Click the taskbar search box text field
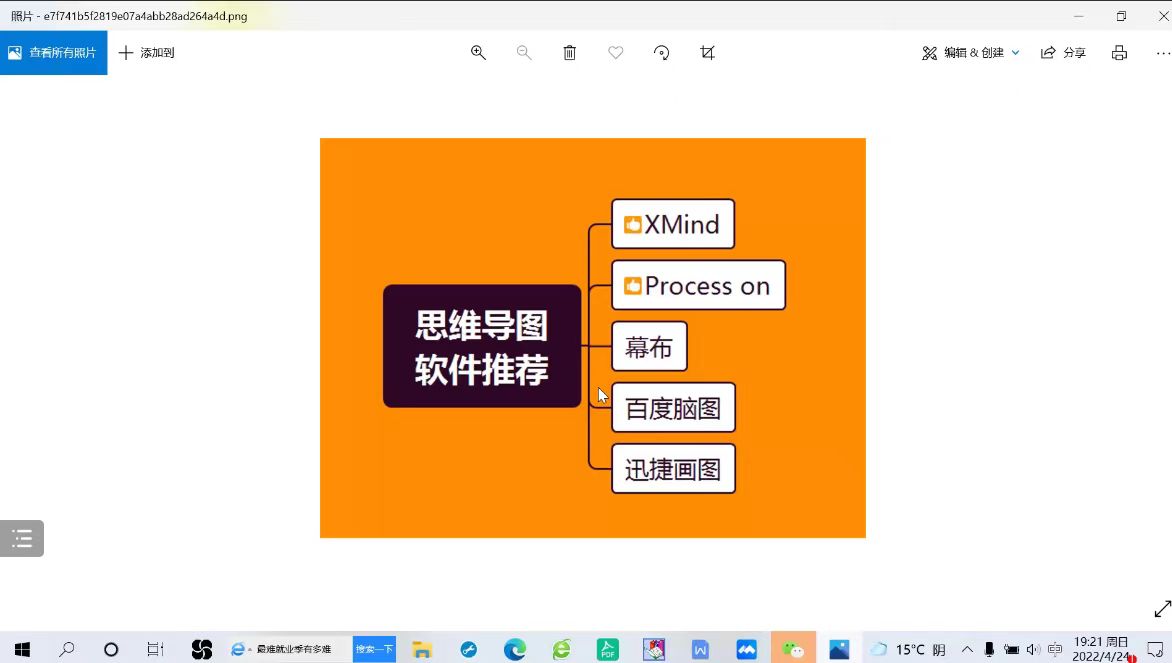Image resolution: width=1172 pixels, height=663 pixels. click(289, 650)
